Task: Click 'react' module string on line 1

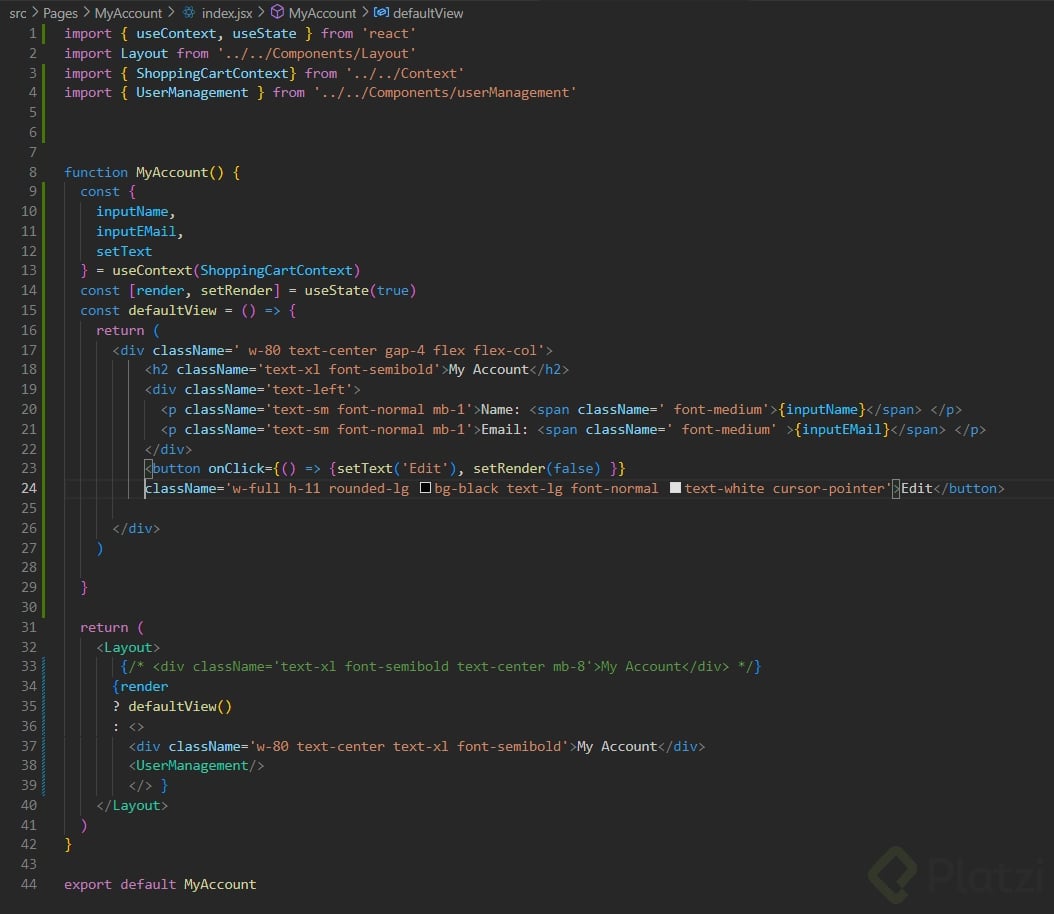Action: [x=389, y=34]
